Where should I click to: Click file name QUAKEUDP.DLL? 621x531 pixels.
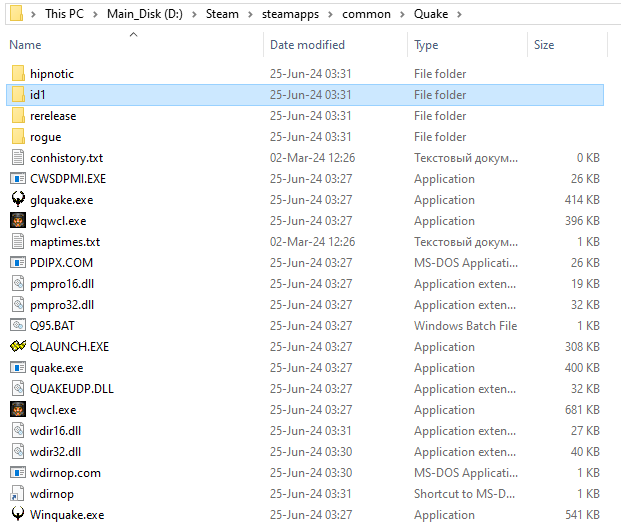(72, 389)
